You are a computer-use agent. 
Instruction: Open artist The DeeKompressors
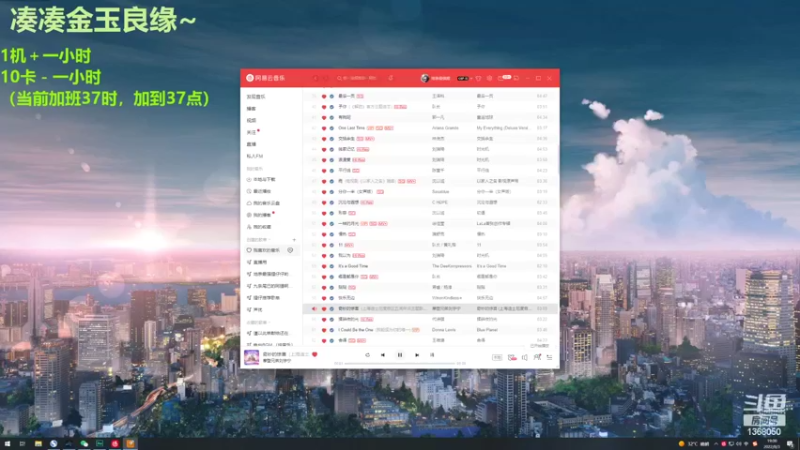(x=452, y=266)
